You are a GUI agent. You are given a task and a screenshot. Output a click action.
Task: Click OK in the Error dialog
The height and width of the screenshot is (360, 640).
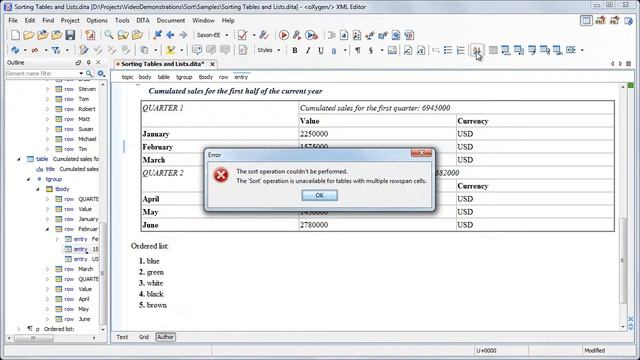point(319,196)
